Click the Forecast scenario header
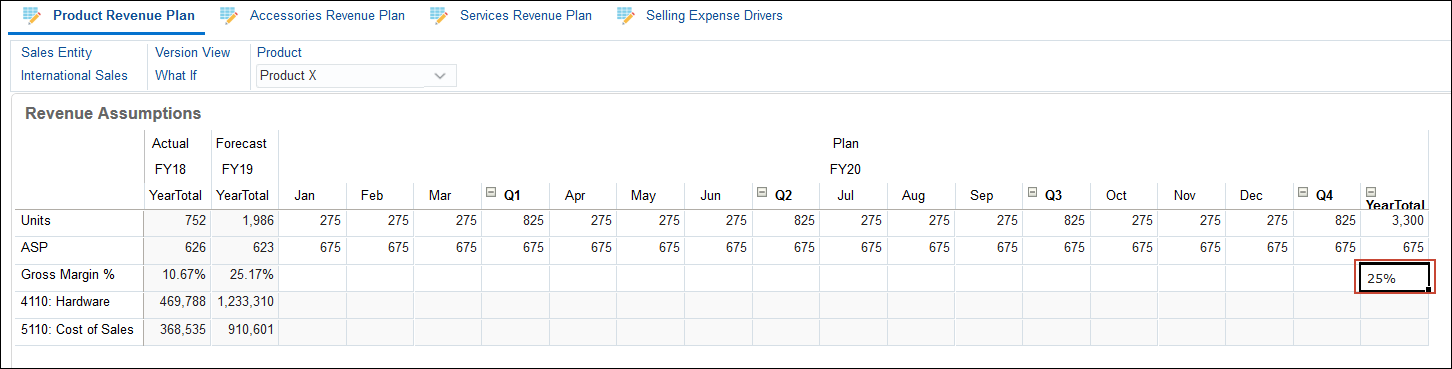The height and width of the screenshot is (369, 1452). [241, 143]
